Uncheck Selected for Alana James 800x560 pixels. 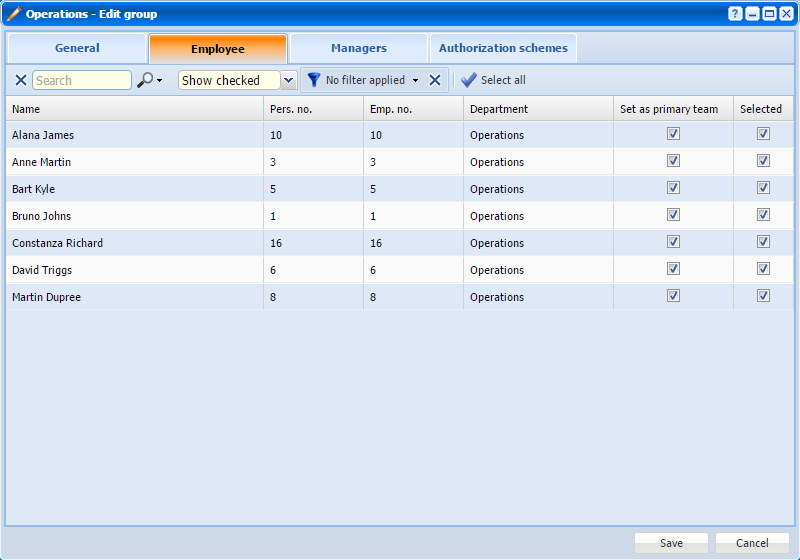tap(763, 134)
